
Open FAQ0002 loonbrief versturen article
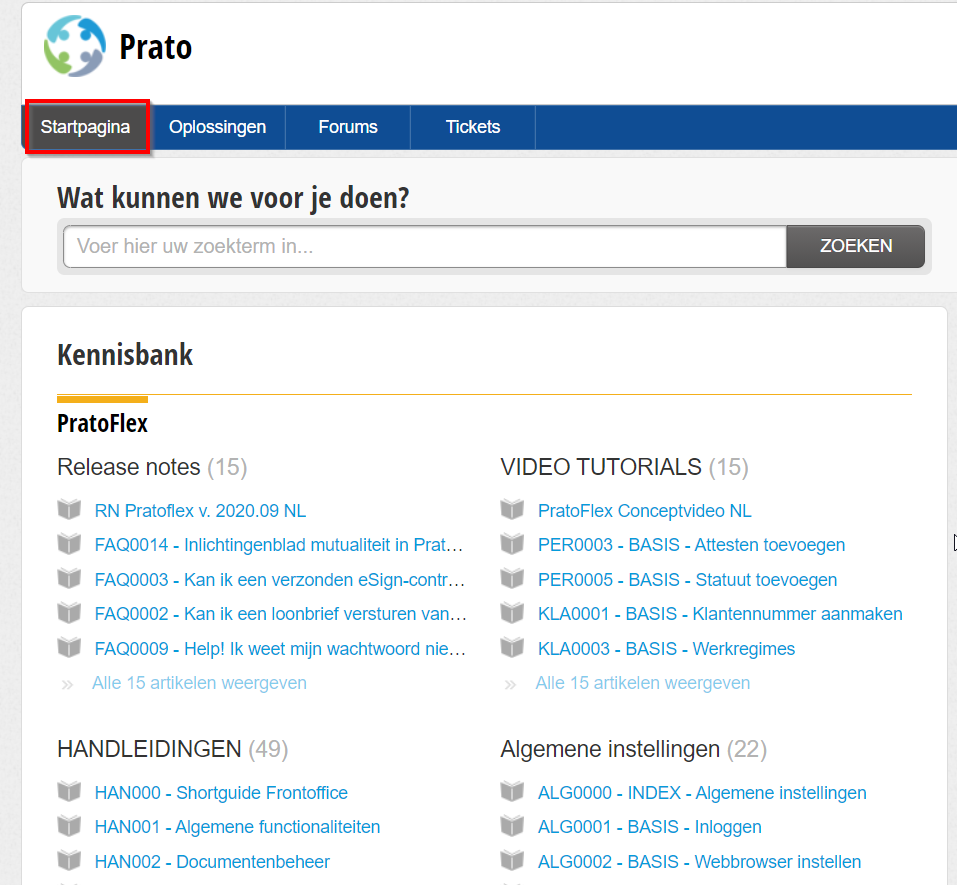[x=281, y=614]
